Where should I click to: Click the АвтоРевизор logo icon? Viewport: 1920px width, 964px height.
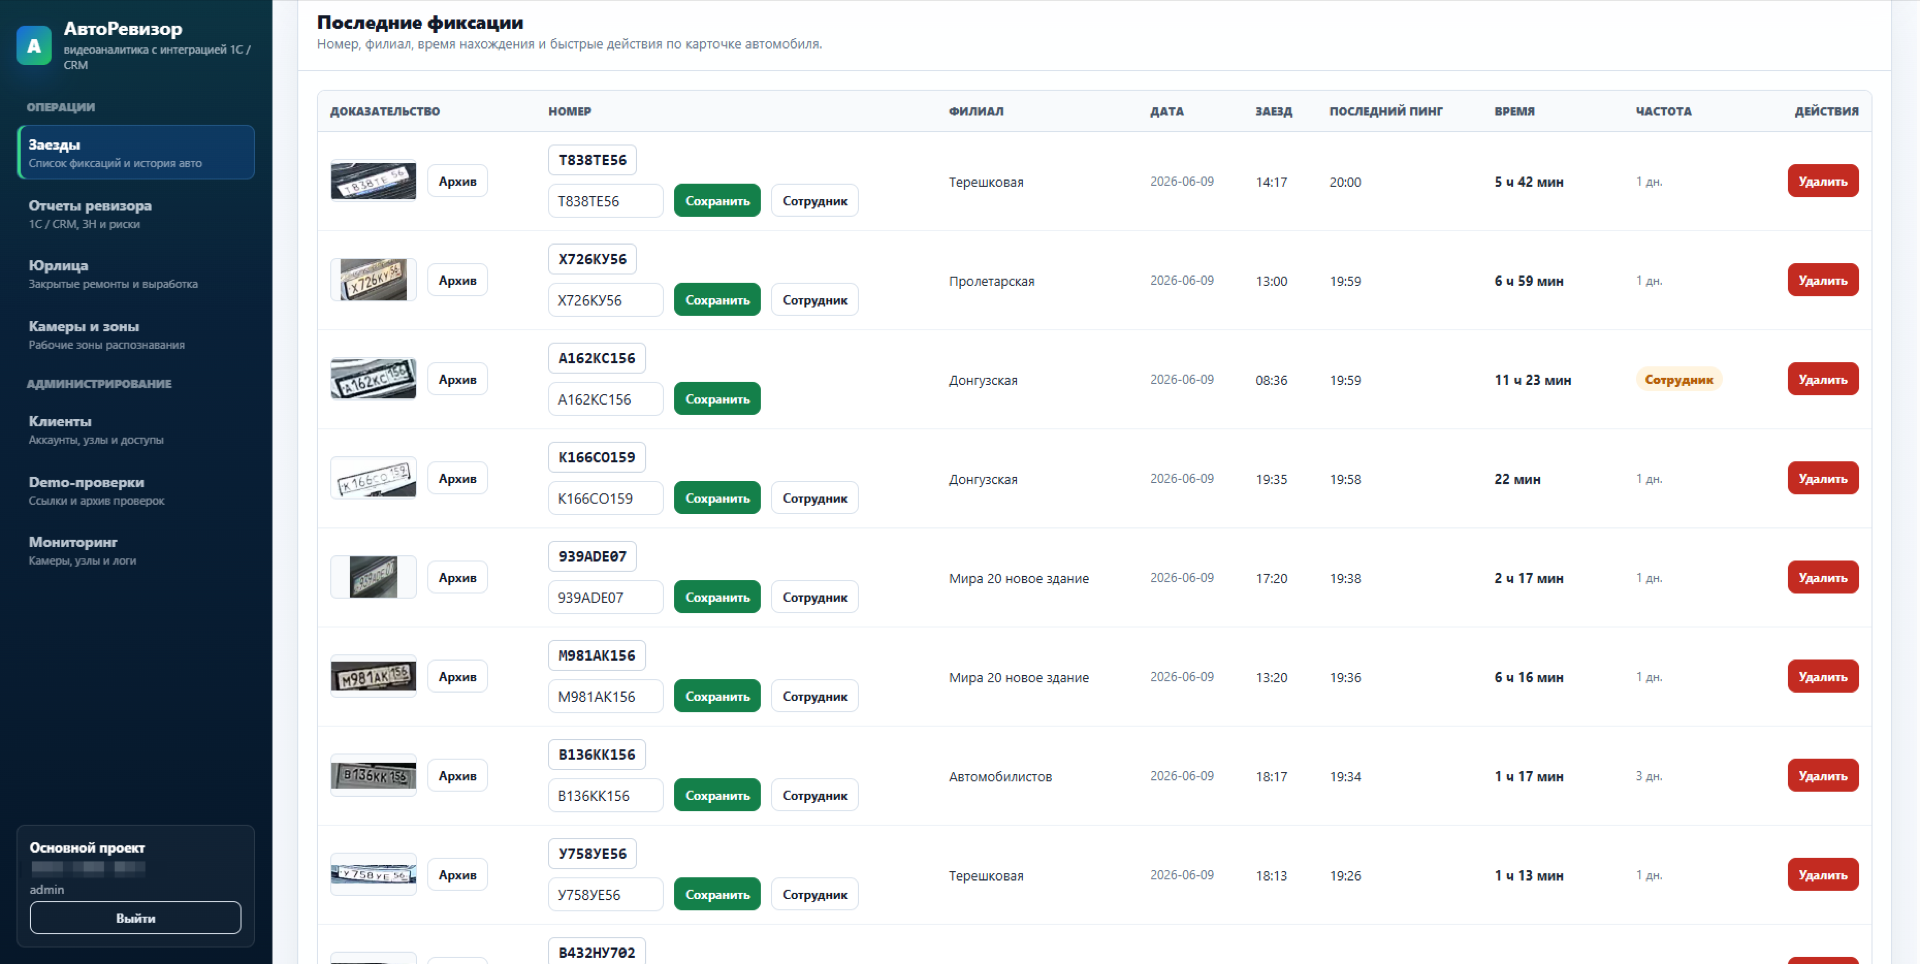click(x=34, y=46)
